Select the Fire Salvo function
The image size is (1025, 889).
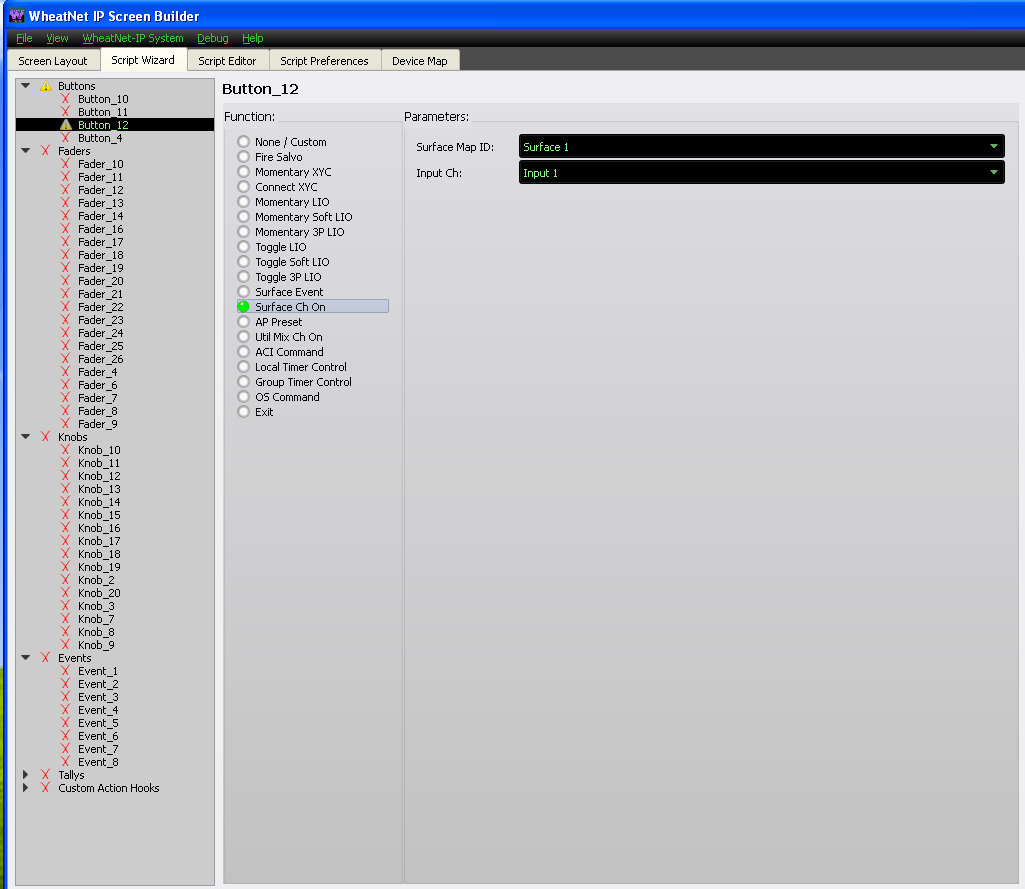tap(242, 157)
